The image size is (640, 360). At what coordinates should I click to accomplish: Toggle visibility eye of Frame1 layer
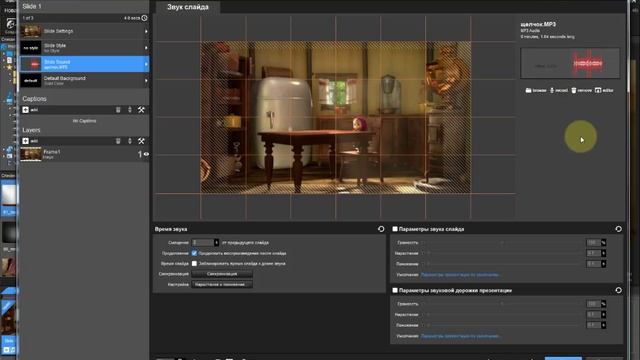(146, 154)
